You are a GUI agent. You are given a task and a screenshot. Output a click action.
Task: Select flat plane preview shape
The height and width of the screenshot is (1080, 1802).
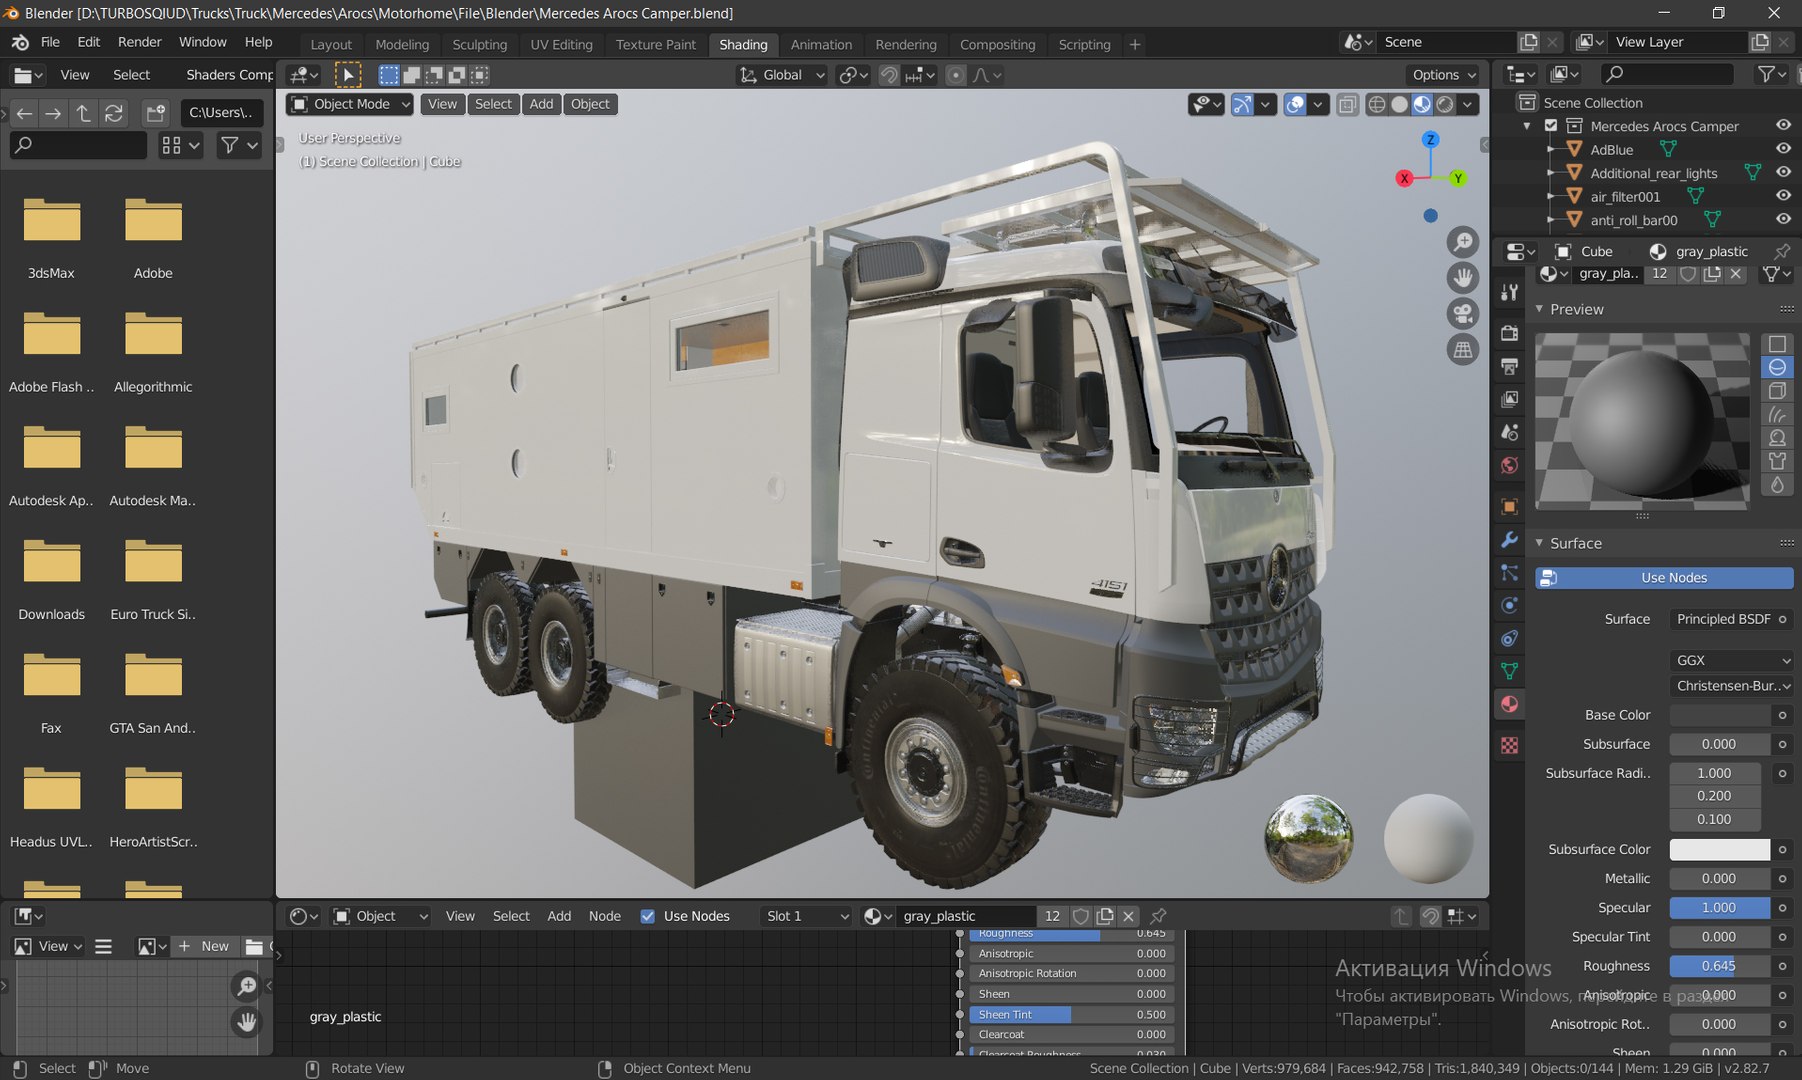point(1777,344)
